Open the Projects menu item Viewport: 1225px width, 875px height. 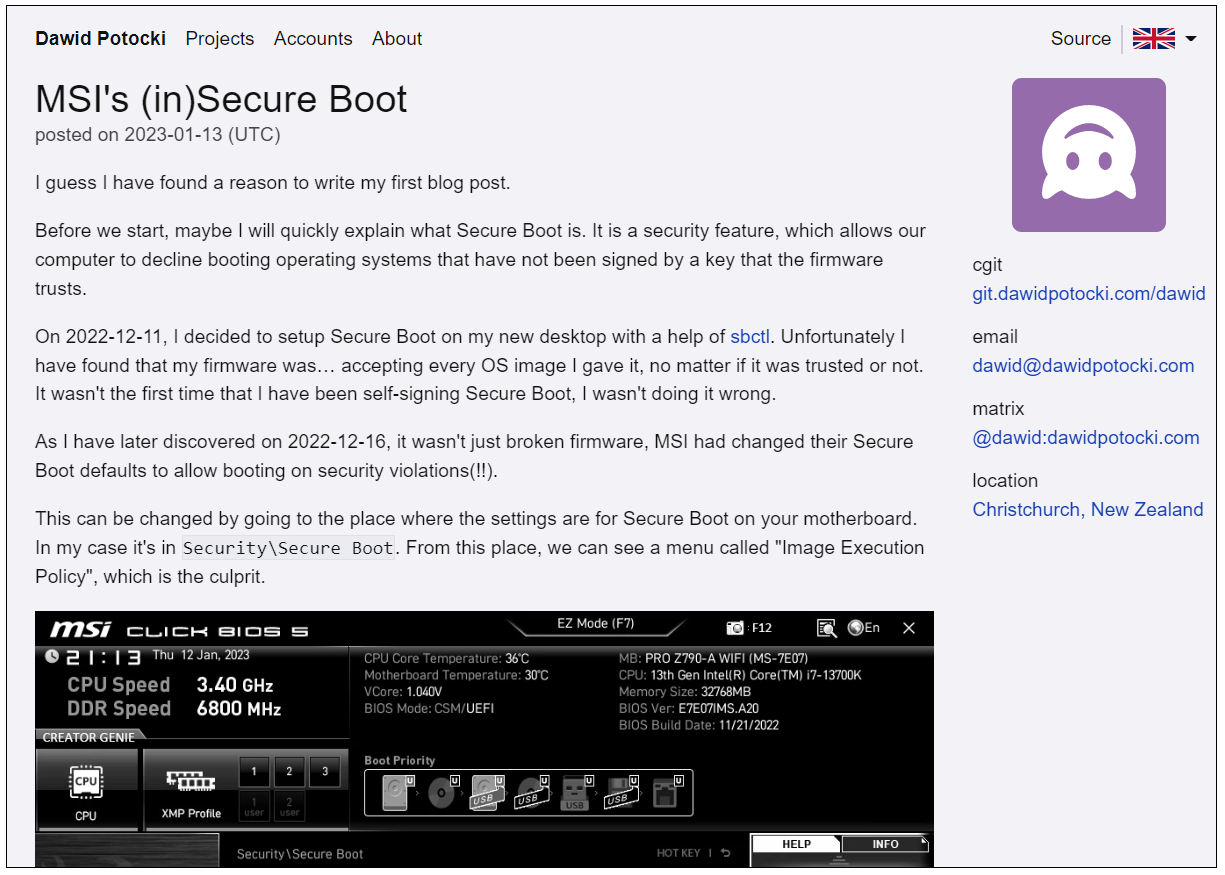pos(220,39)
